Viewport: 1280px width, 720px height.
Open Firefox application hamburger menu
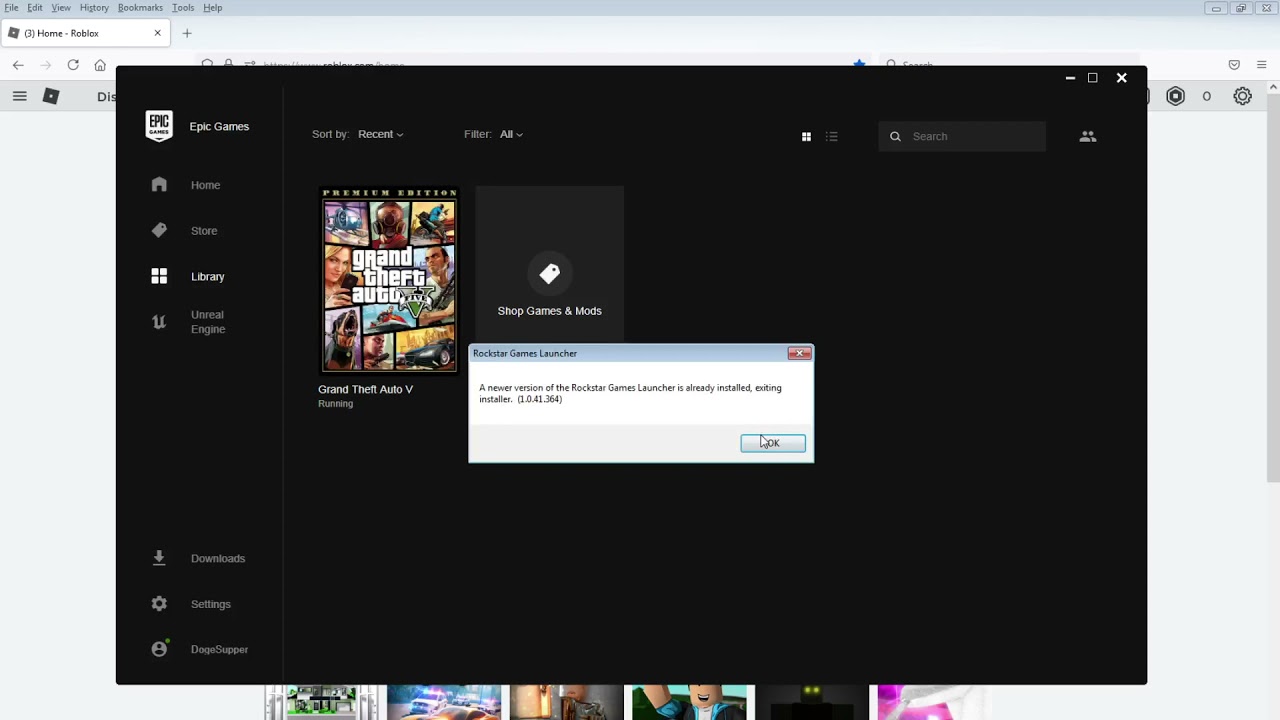pyautogui.click(x=1261, y=65)
